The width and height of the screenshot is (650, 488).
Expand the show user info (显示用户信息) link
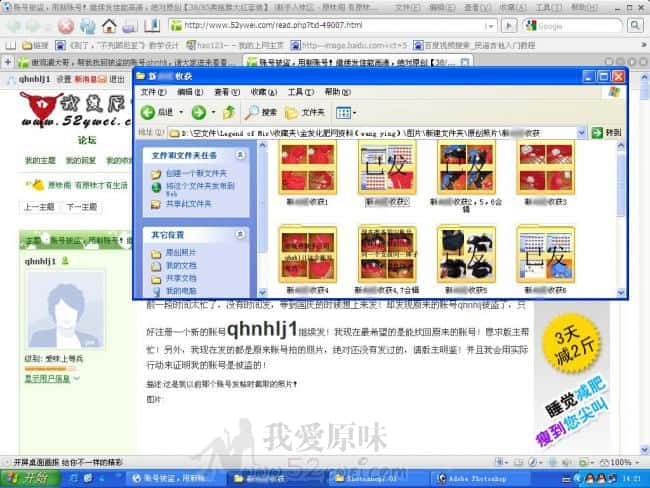[51, 379]
